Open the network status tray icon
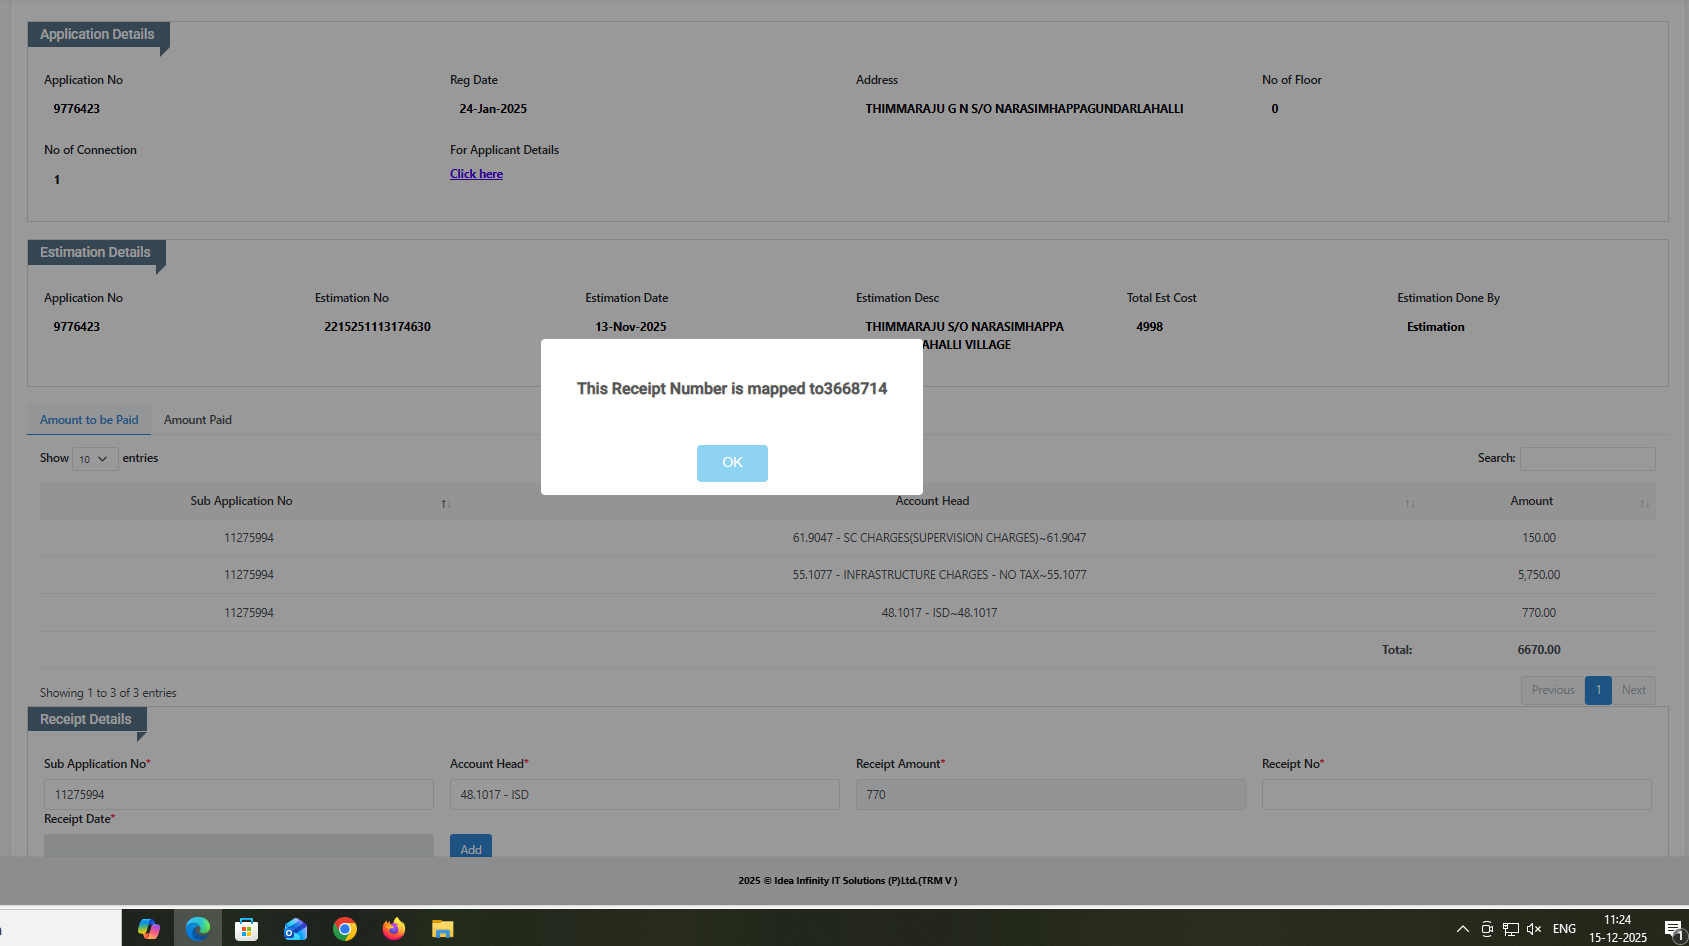Screen dimensions: 1689x946 coord(1511,929)
